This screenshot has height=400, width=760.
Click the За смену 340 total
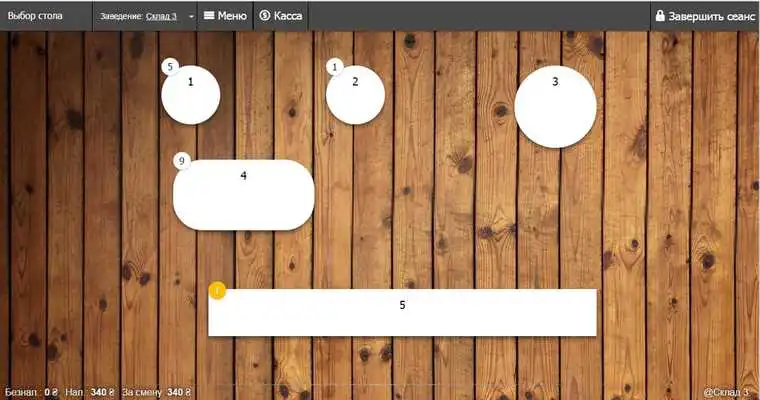(157, 392)
